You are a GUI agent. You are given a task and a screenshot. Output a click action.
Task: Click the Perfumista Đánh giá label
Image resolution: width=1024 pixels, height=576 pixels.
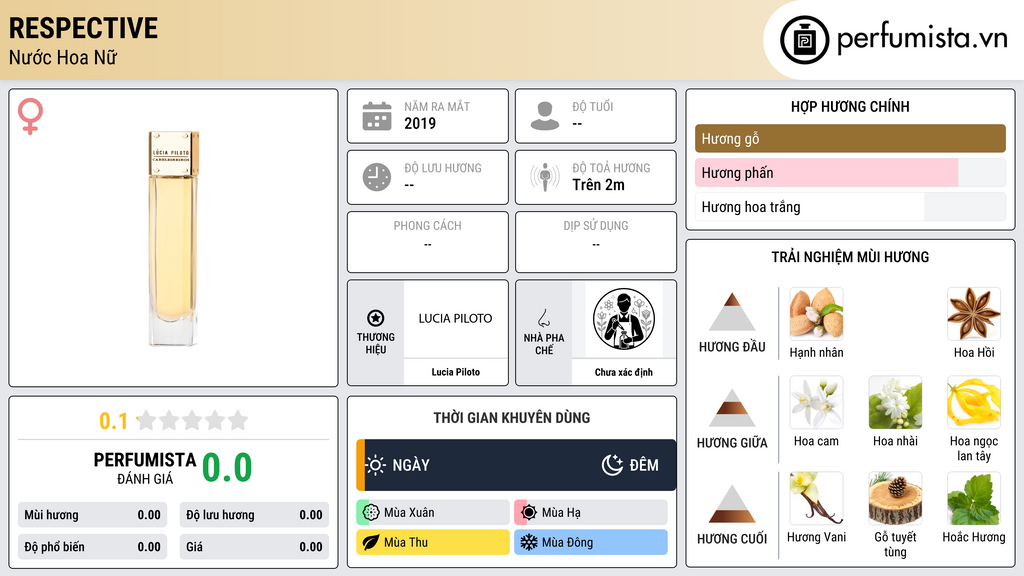point(144,468)
